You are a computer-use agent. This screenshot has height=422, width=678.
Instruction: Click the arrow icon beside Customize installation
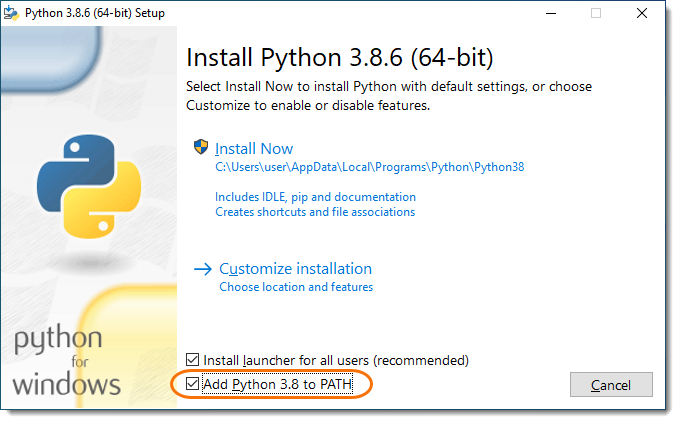point(203,269)
